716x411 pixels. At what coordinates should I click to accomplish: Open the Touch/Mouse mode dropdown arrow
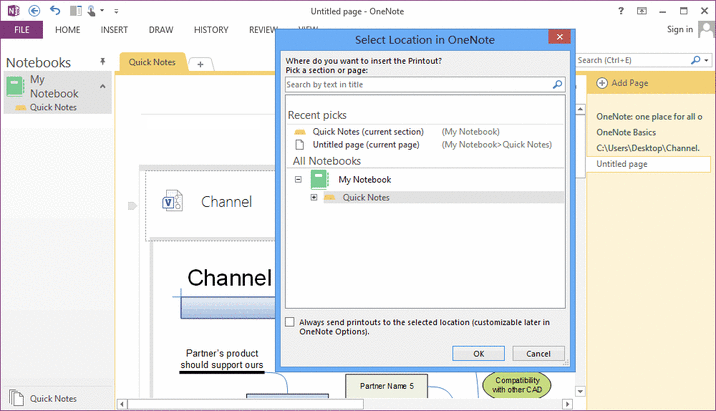(x=102, y=11)
